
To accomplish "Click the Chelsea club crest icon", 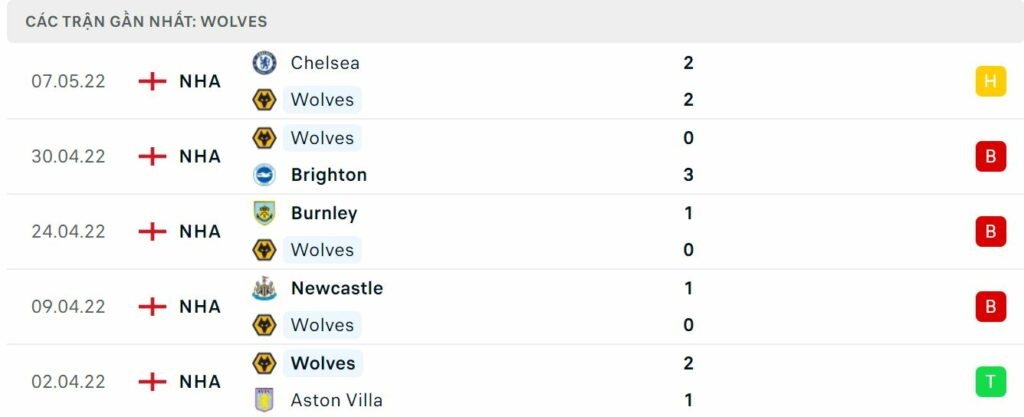I will coord(264,63).
